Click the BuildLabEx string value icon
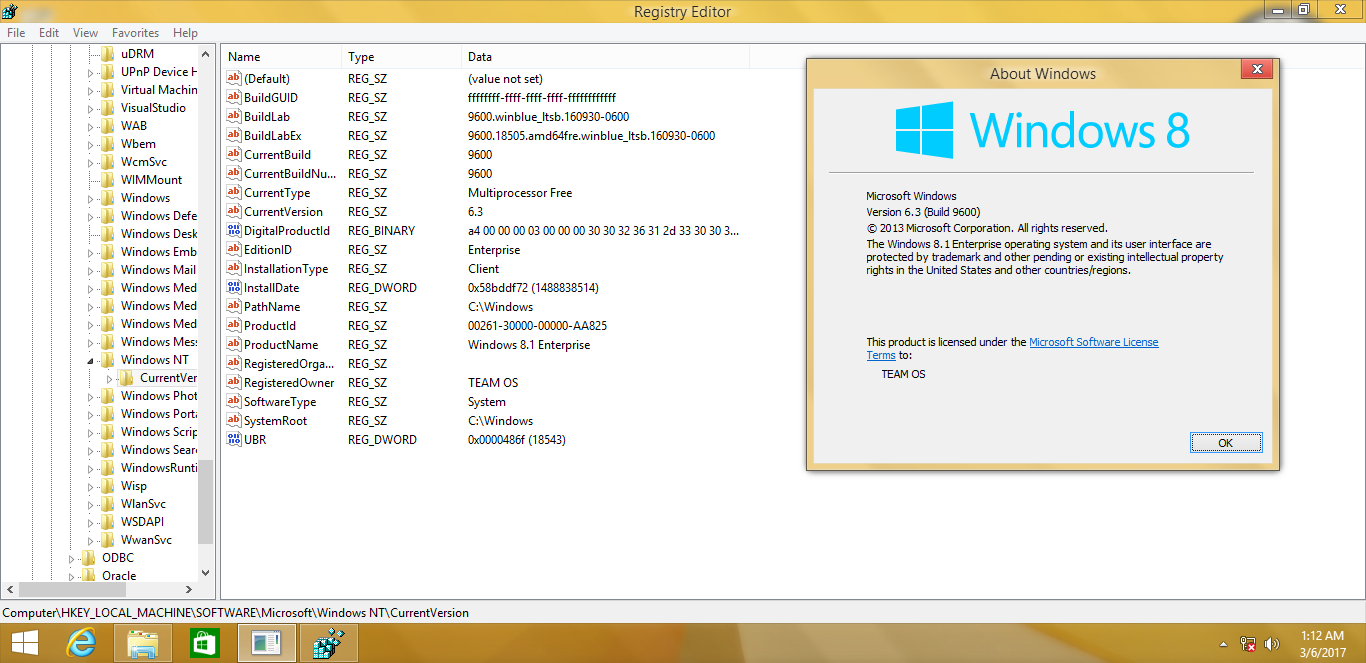 pos(234,136)
